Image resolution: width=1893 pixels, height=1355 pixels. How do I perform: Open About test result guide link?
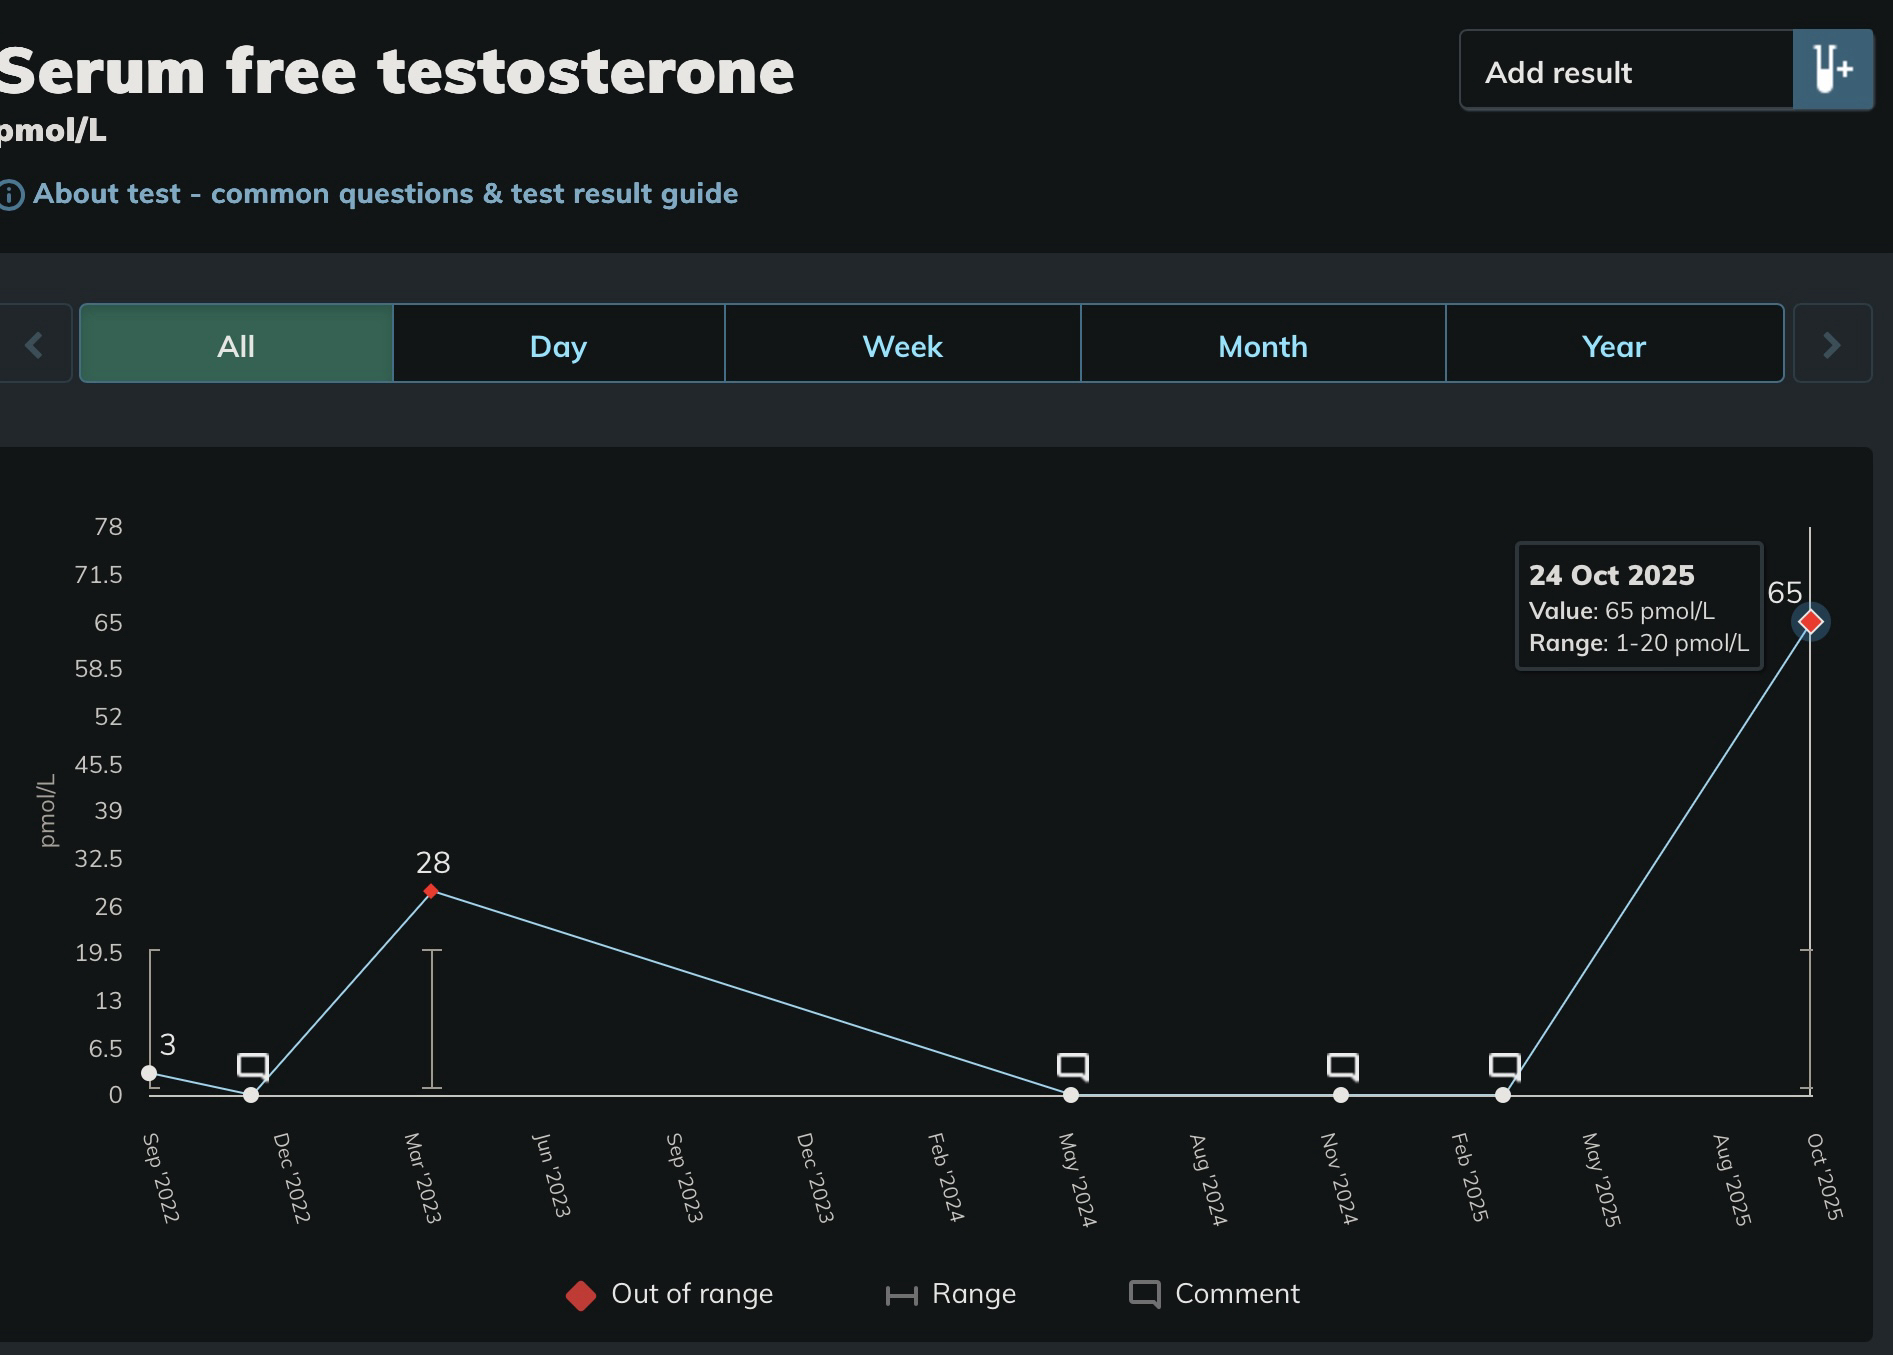click(385, 194)
